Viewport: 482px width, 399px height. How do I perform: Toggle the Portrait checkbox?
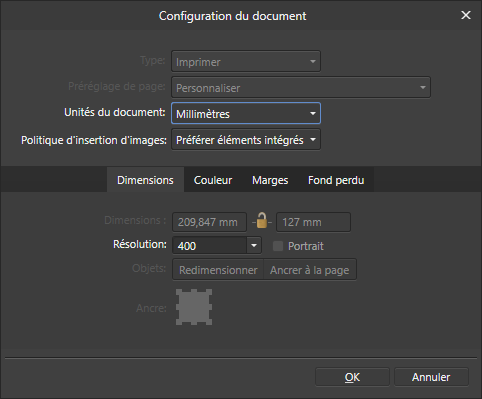[x=278, y=246]
